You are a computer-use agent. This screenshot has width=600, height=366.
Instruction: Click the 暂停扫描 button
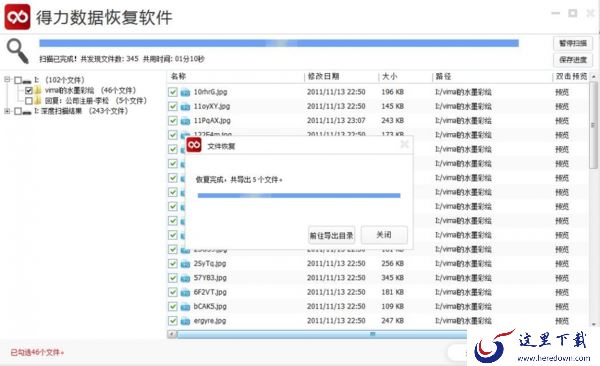click(572, 43)
